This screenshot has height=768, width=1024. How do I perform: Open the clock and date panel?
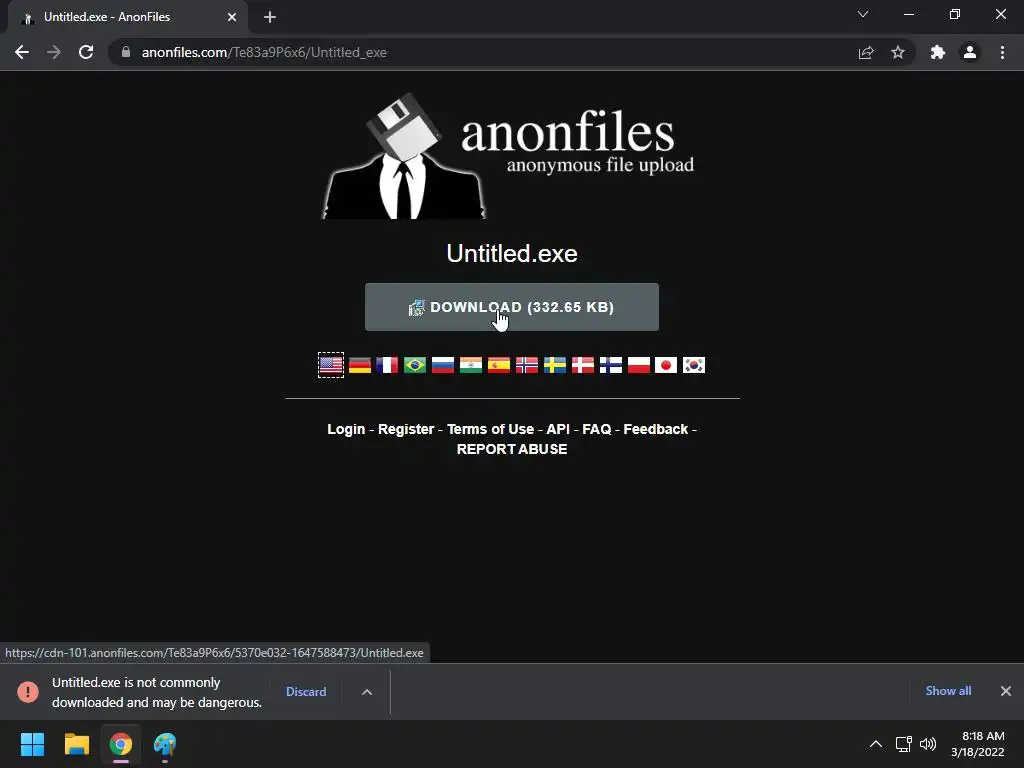978,744
